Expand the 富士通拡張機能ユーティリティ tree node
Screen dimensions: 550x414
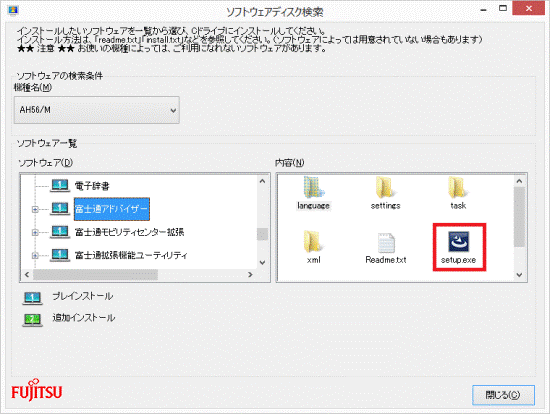(x=35, y=255)
